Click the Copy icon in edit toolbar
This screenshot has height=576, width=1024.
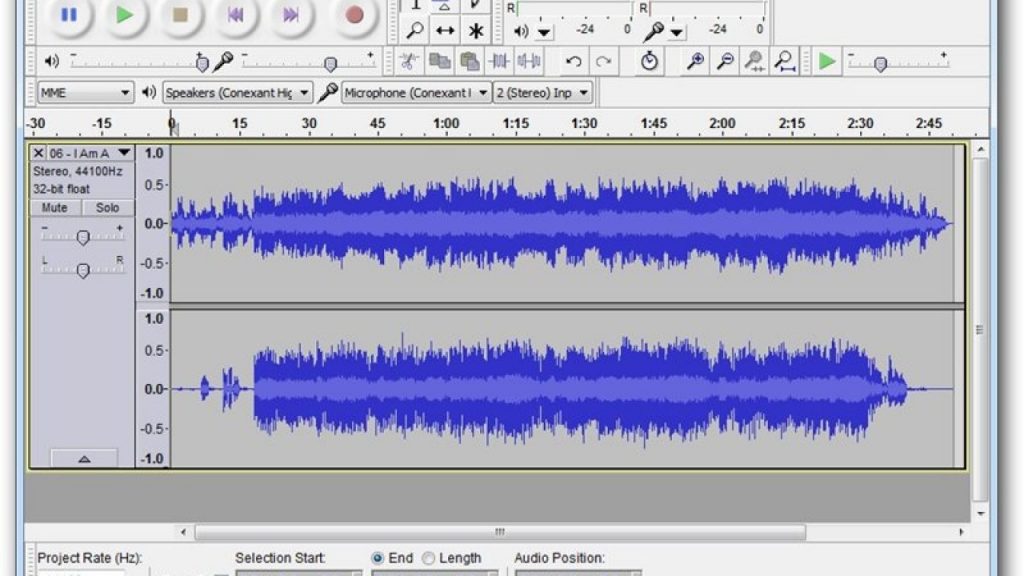coord(440,61)
